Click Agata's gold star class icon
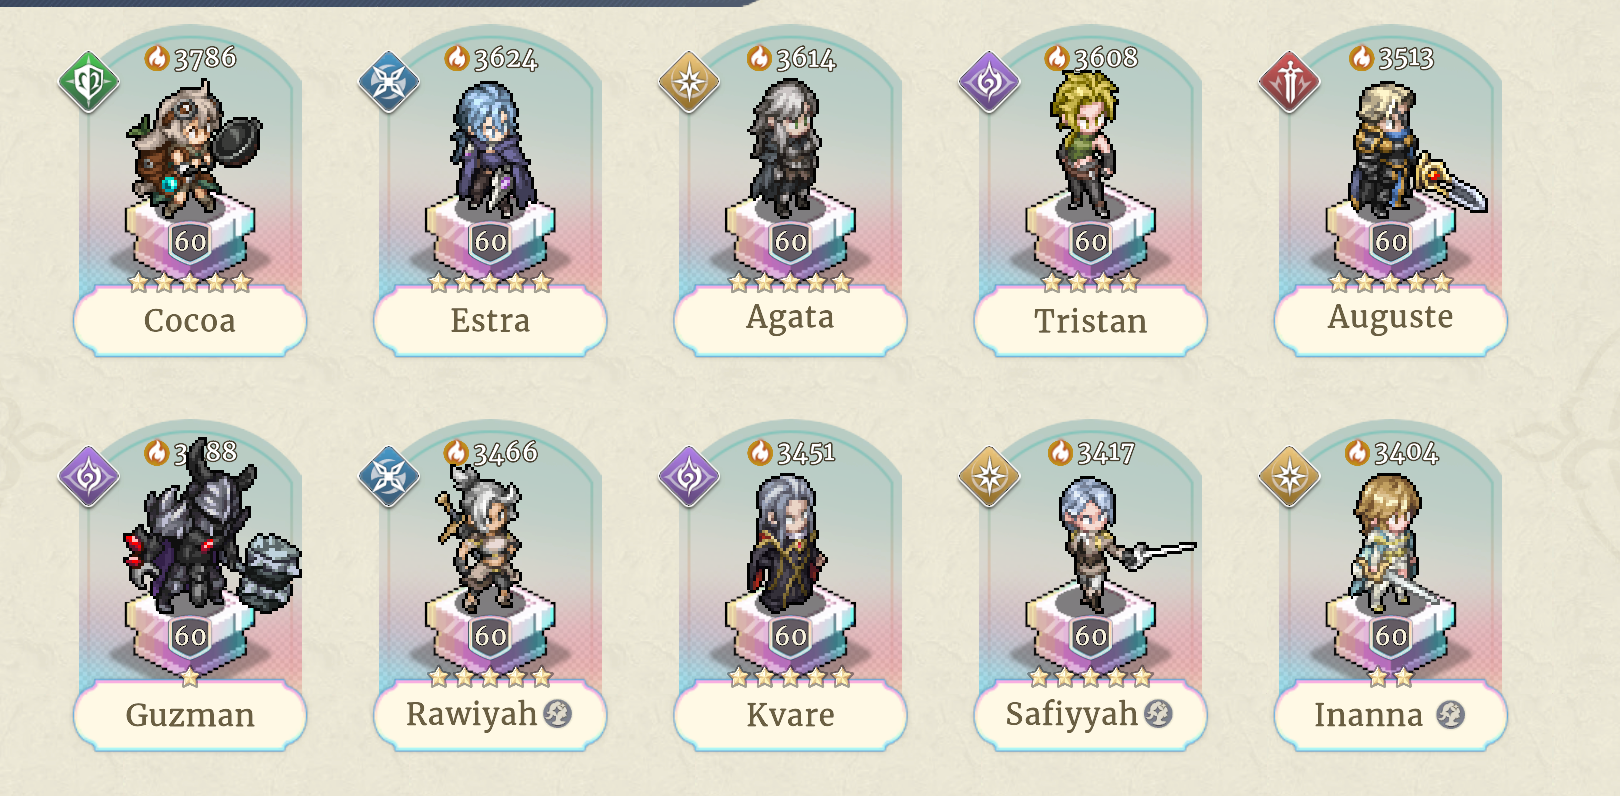1620x796 pixels. coord(689,82)
